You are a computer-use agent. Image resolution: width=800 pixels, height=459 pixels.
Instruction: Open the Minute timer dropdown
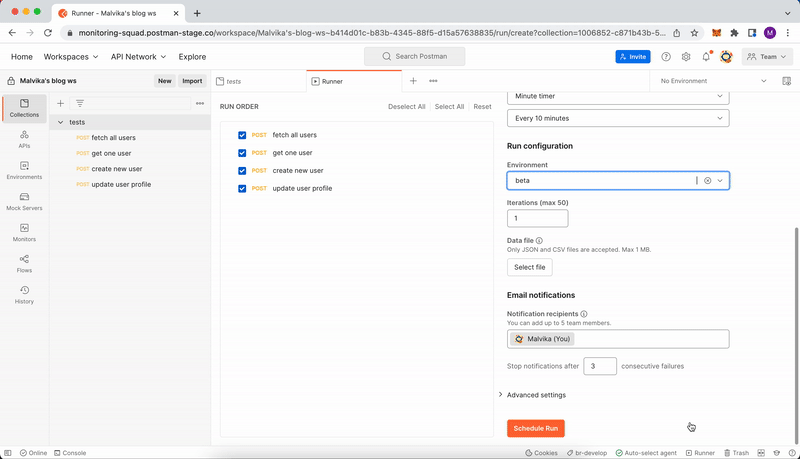pyautogui.click(x=618, y=96)
